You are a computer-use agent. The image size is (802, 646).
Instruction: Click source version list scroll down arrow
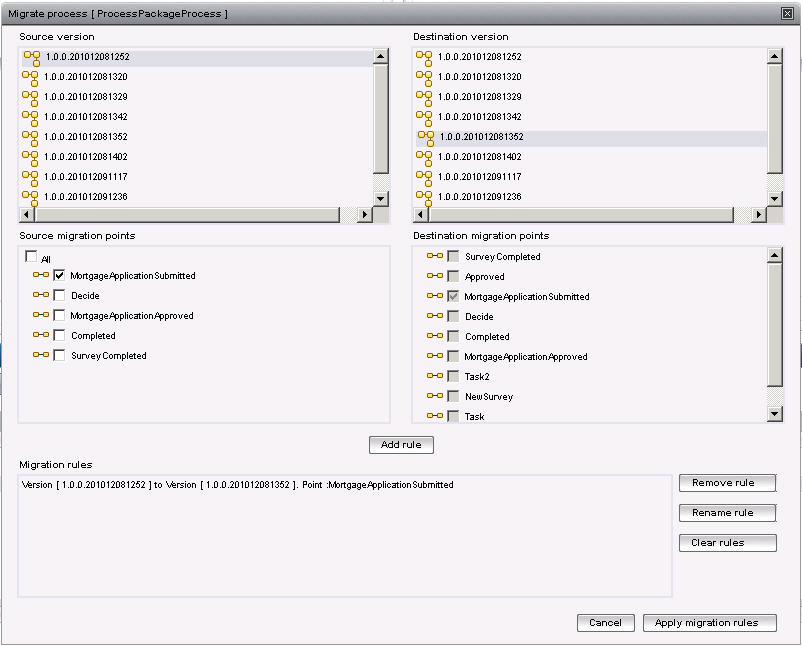pyautogui.click(x=381, y=198)
